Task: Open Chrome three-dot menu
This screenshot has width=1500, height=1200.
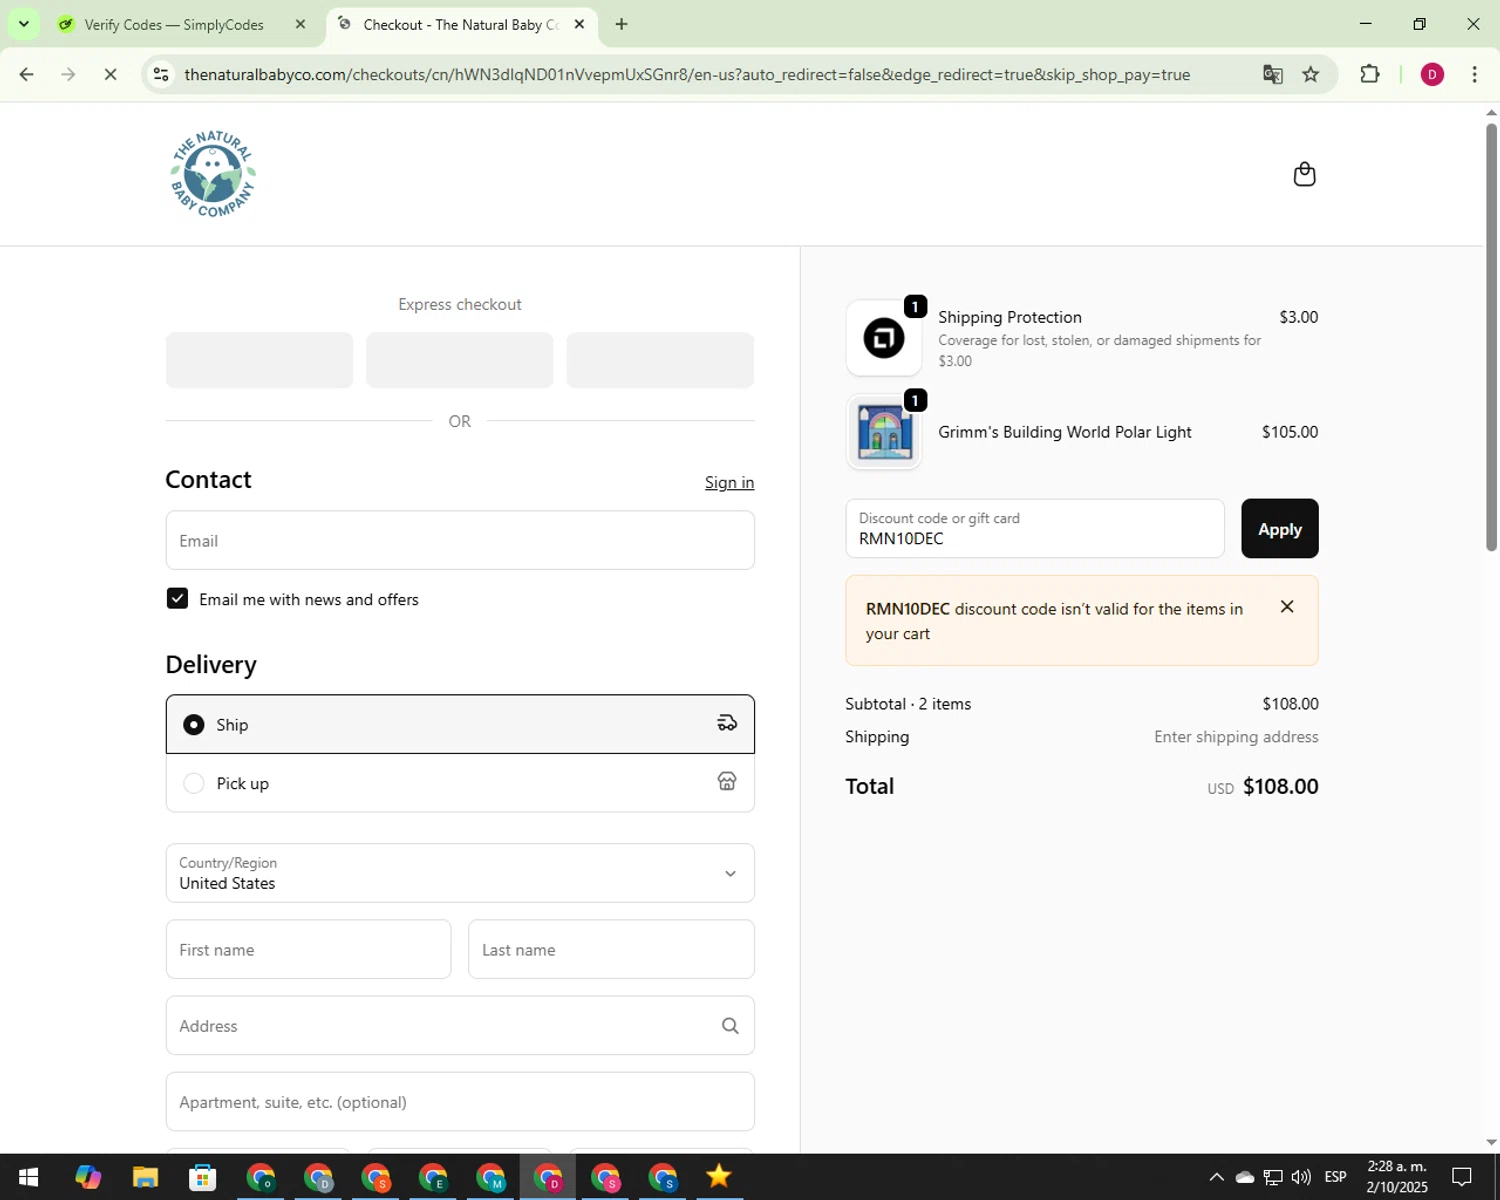Action: (x=1474, y=74)
